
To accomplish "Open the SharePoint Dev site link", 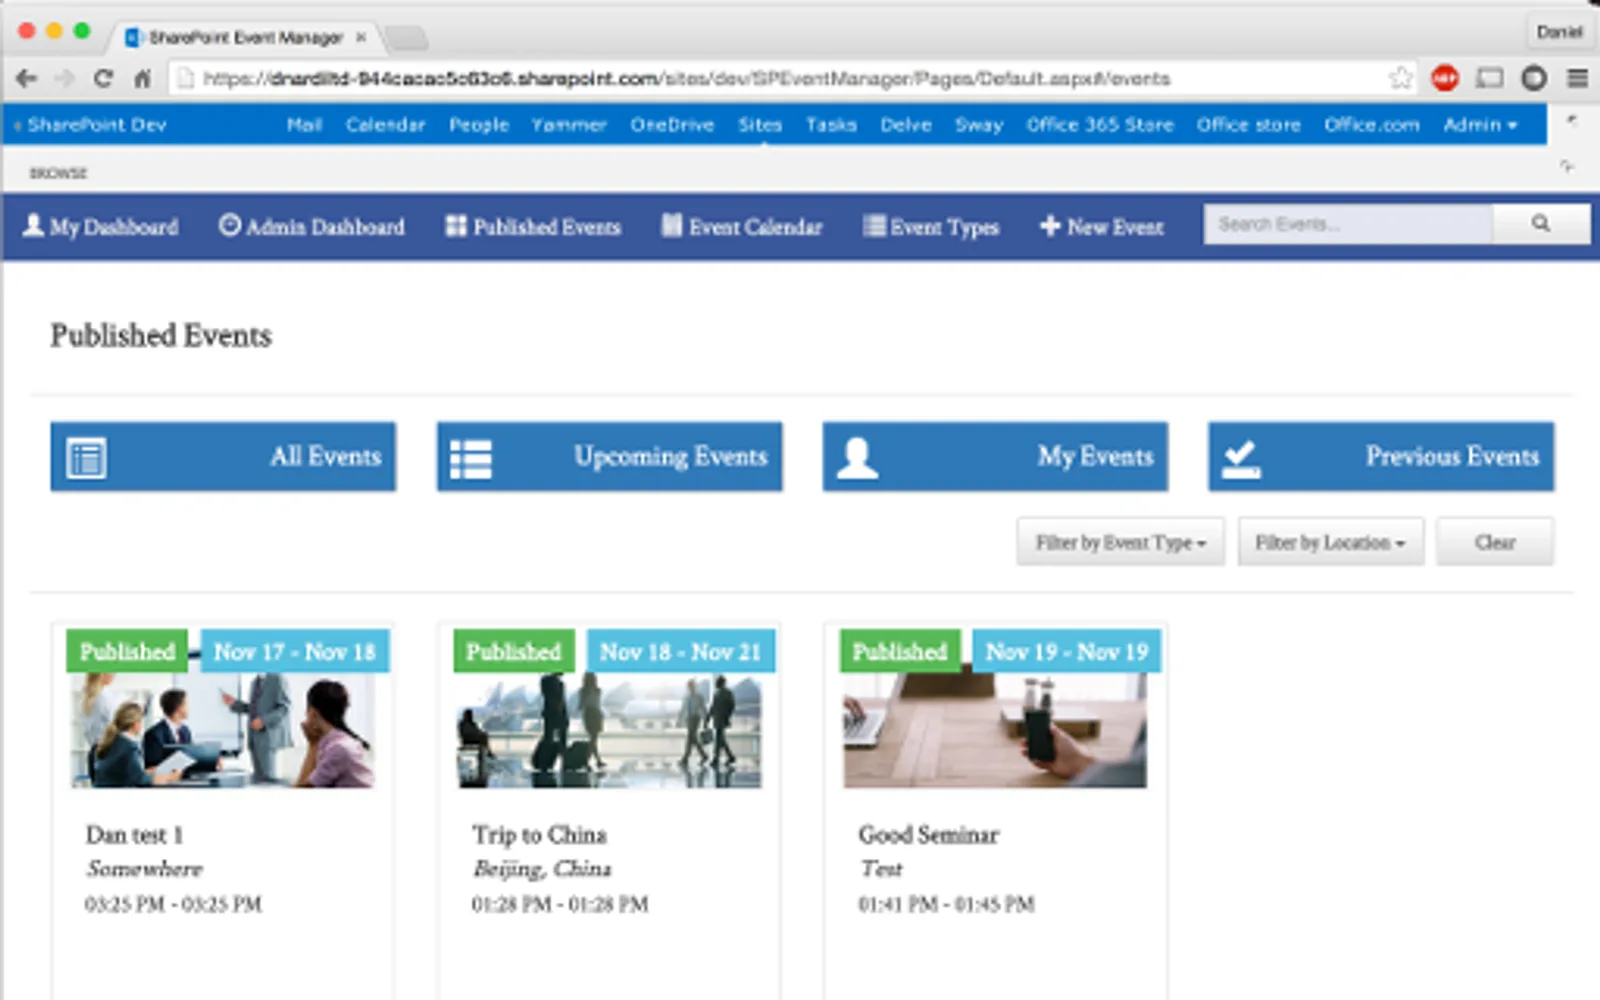I will 97,125.
